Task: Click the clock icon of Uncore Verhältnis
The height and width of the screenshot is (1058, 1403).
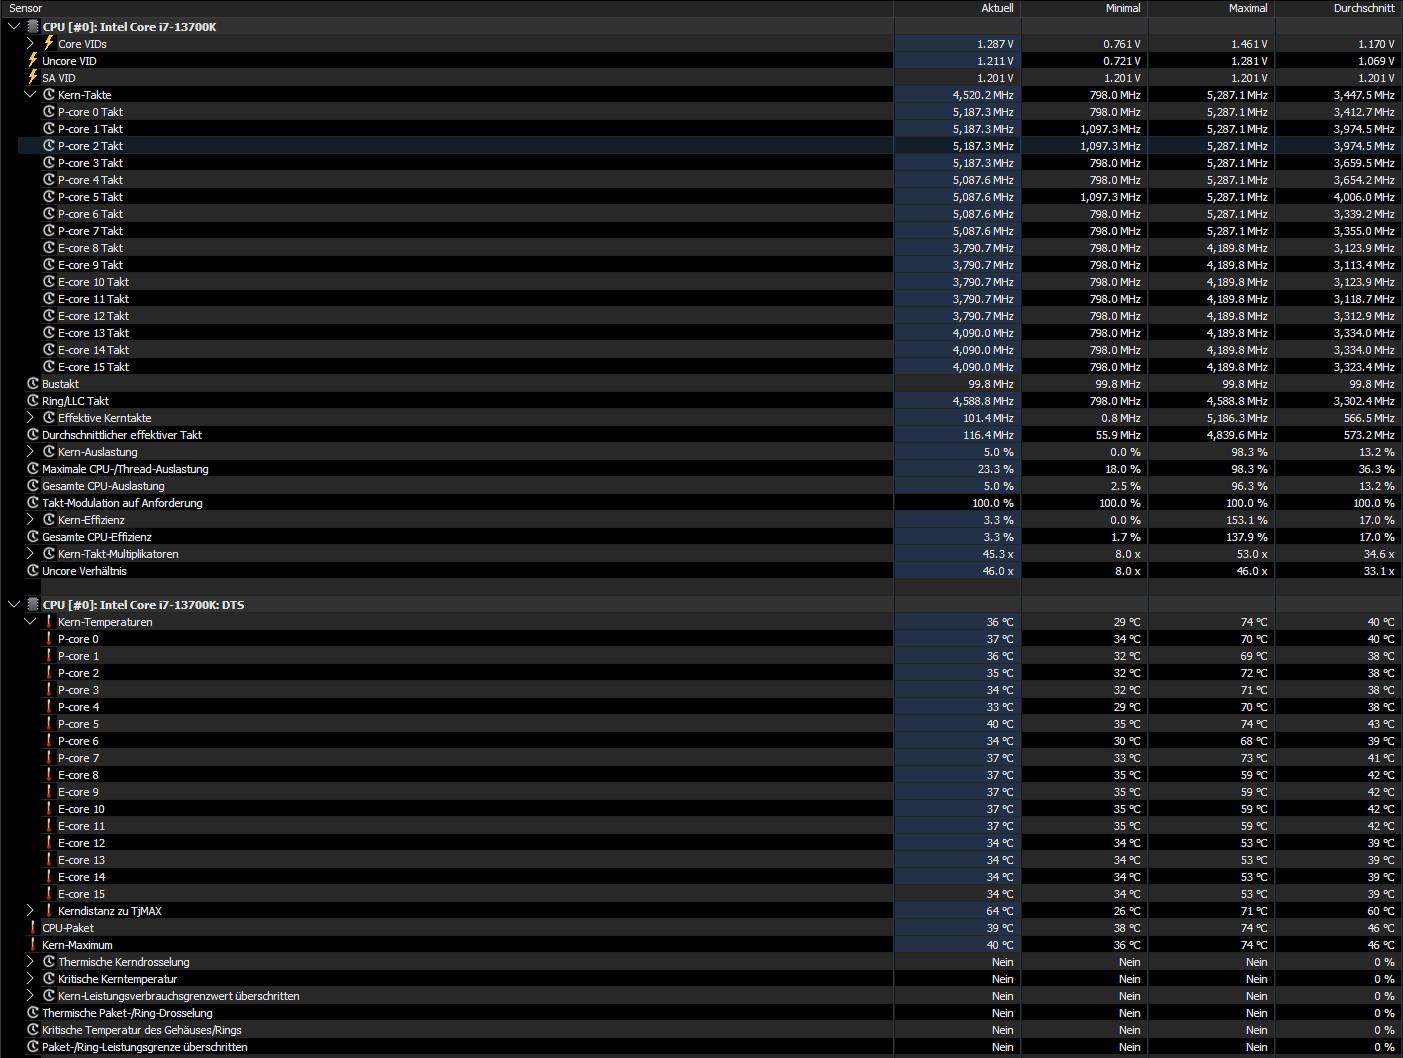Action: 33,571
